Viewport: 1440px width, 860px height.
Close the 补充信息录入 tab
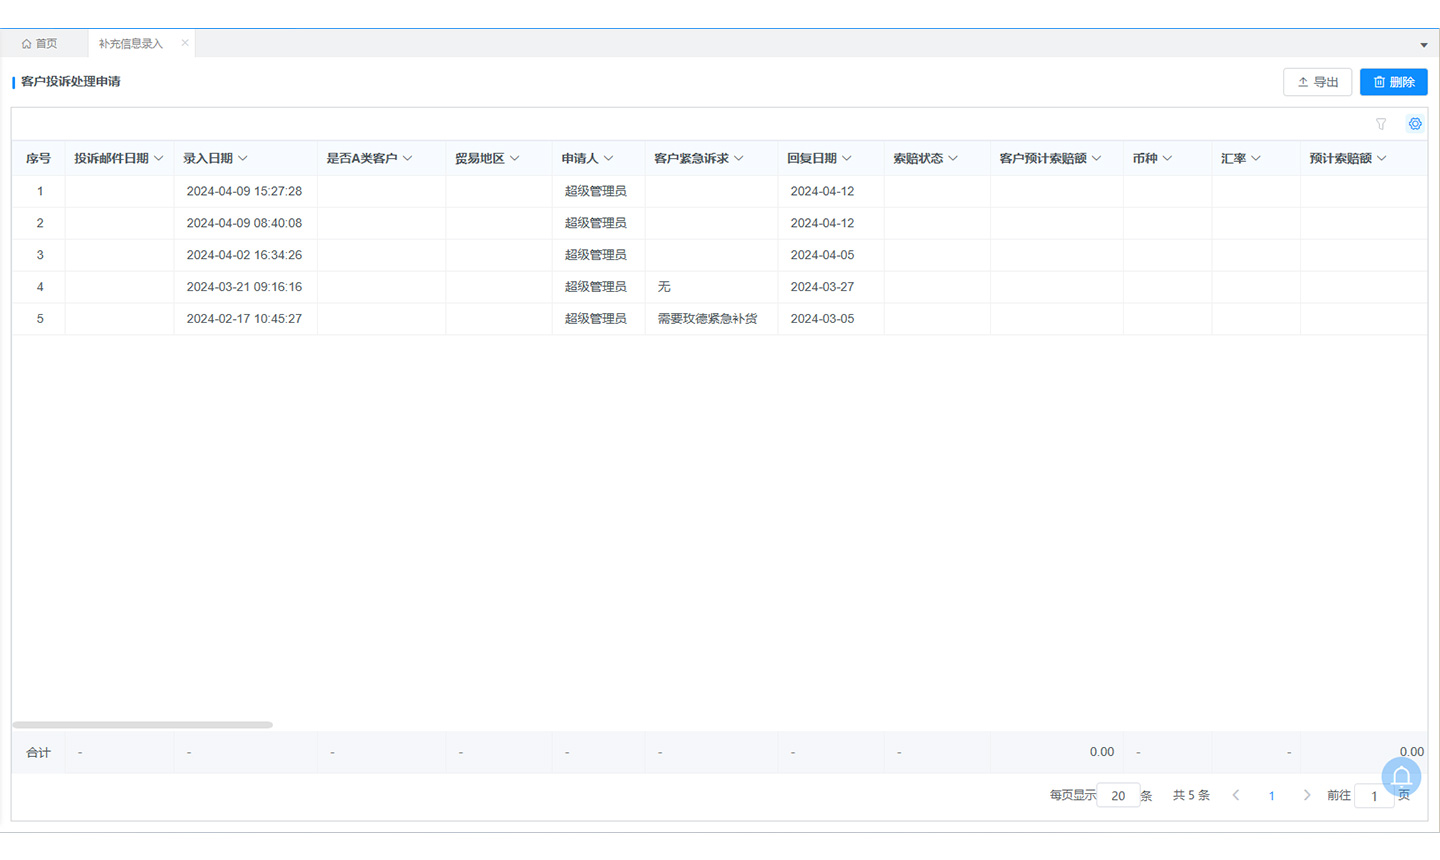point(185,43)
